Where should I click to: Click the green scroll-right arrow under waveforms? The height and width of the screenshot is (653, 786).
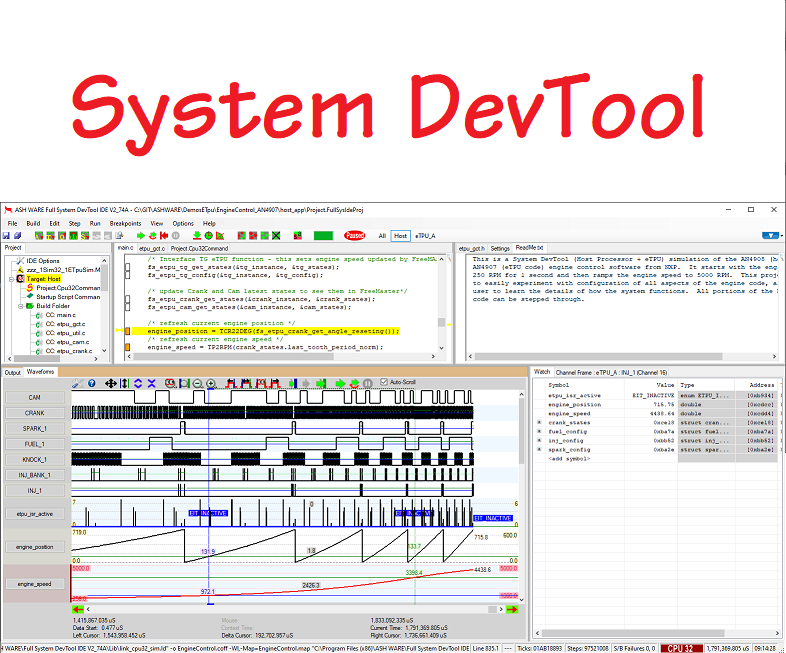pyautogui.click(x=511, y=609)
